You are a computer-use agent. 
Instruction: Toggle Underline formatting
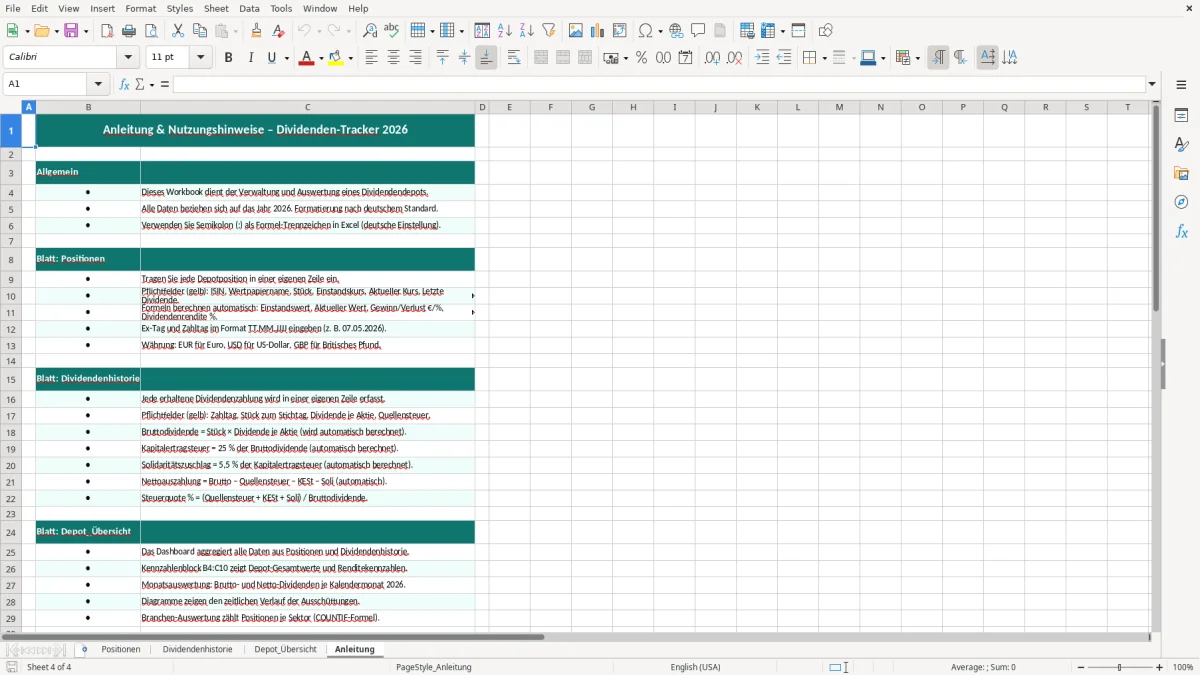[x=272, y=58]
